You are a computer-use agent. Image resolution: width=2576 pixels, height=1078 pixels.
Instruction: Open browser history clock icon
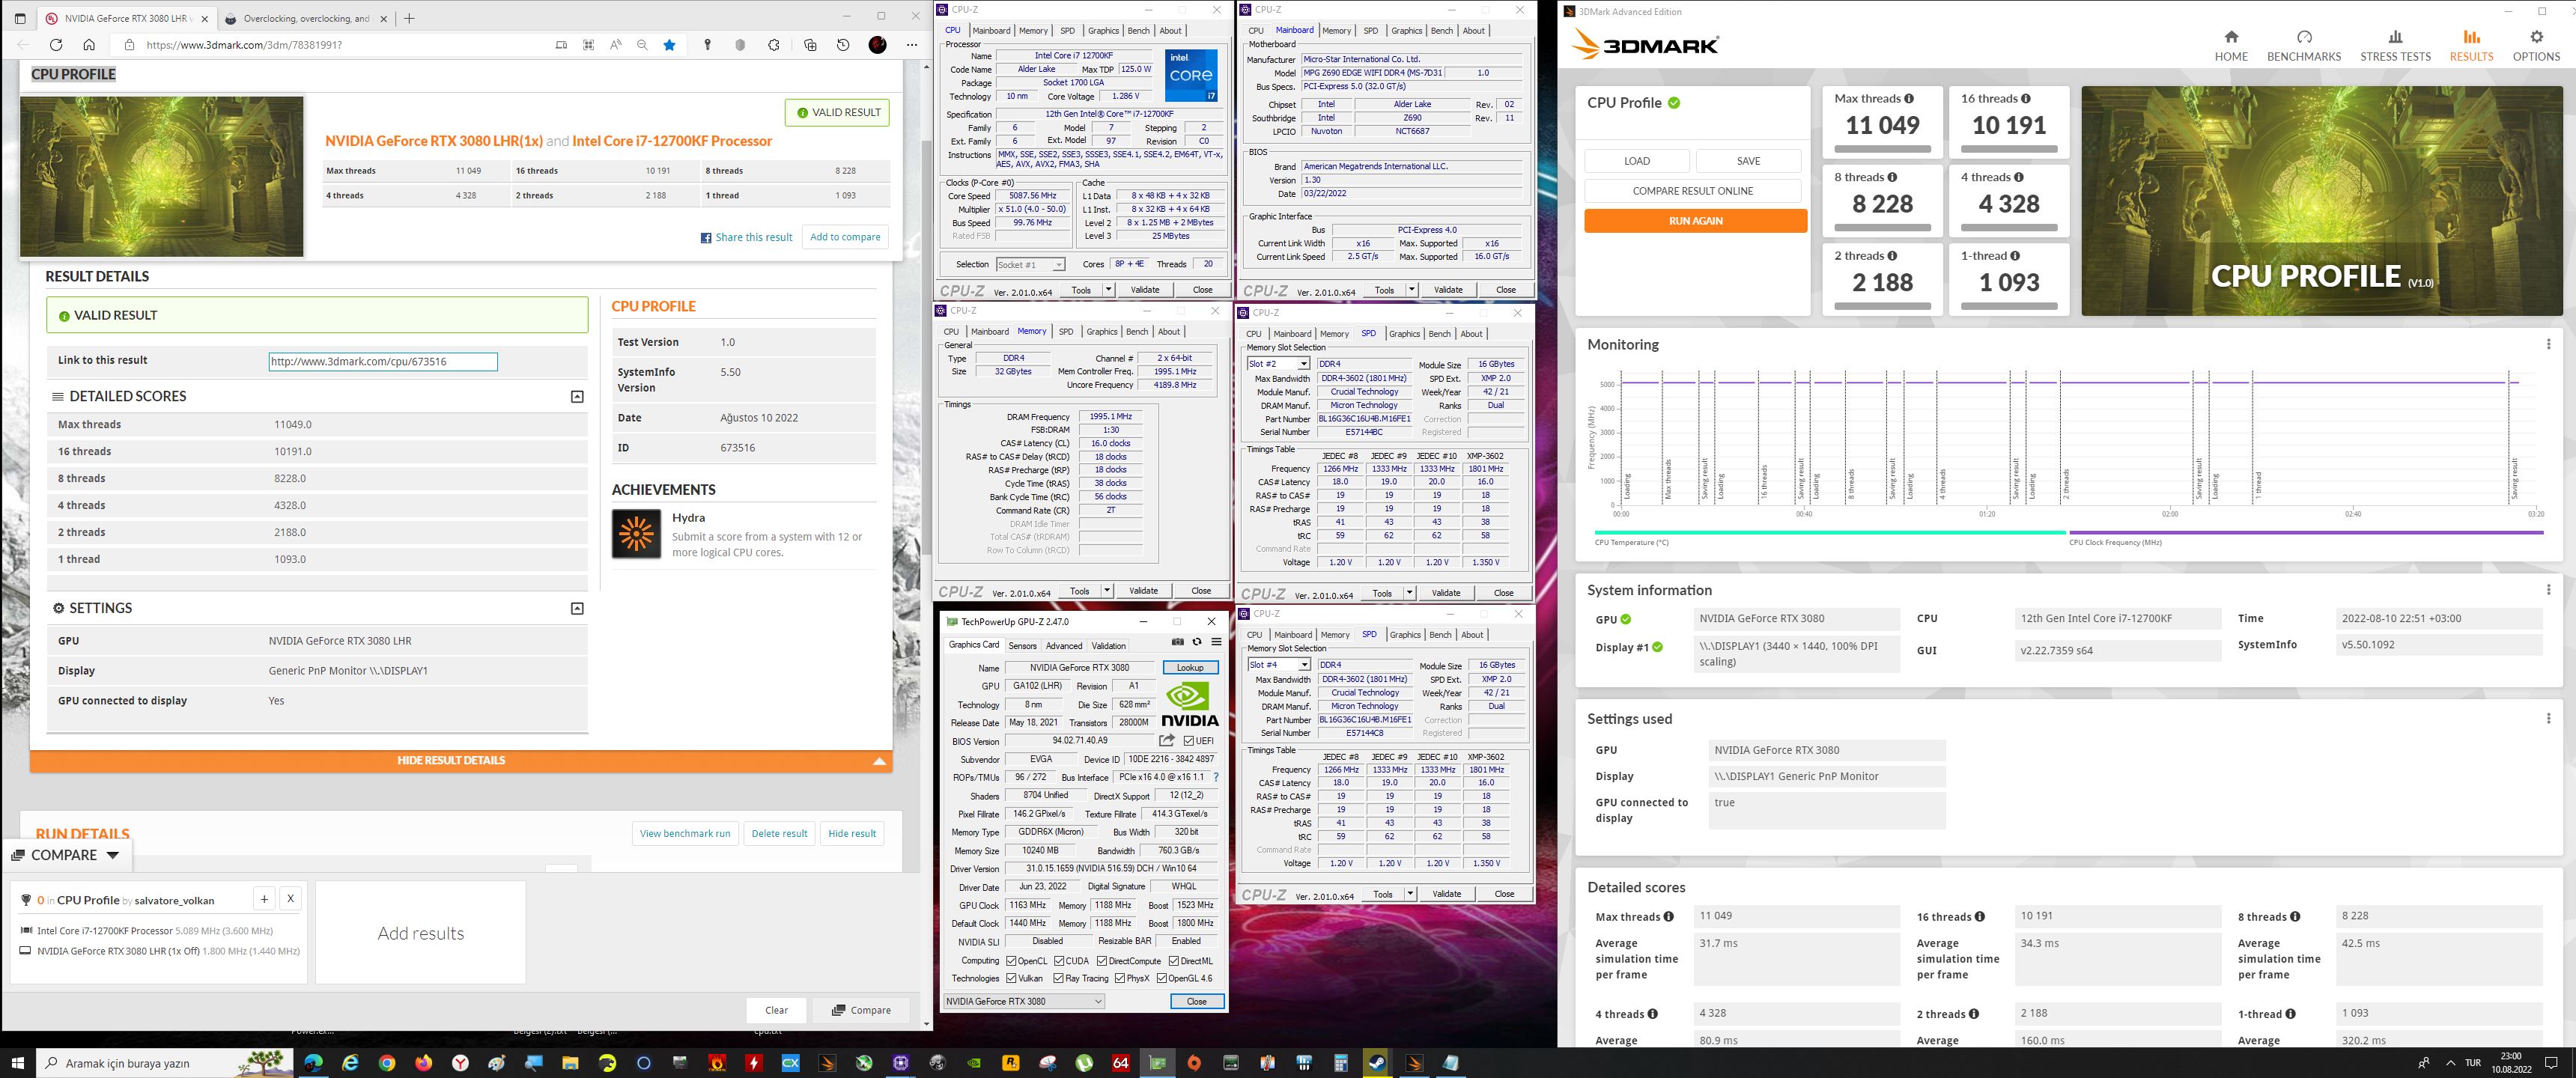coord(843,45)
